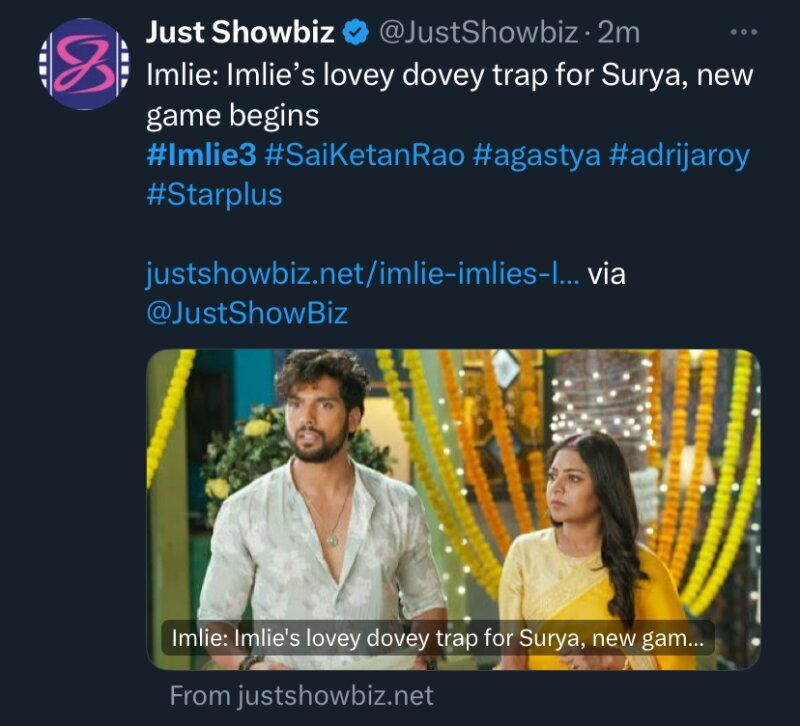The height and width of the screenshot is (726, 800).
Task: Click the word 'via' in the tweet
Action: click(606, 273)
